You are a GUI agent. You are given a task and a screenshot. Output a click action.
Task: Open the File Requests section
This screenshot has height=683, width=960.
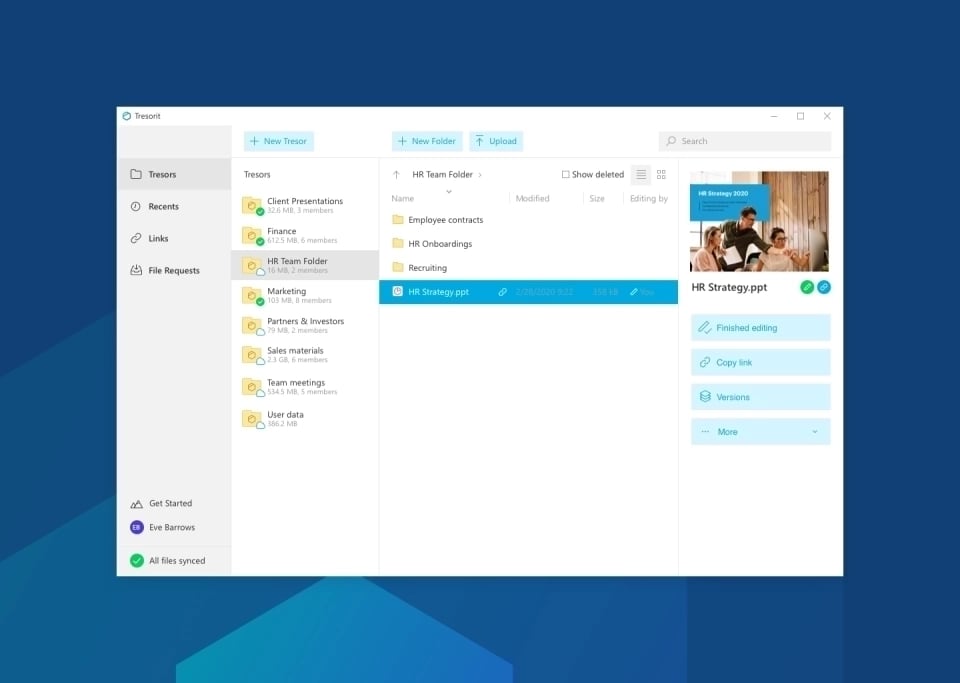[168, 270]
